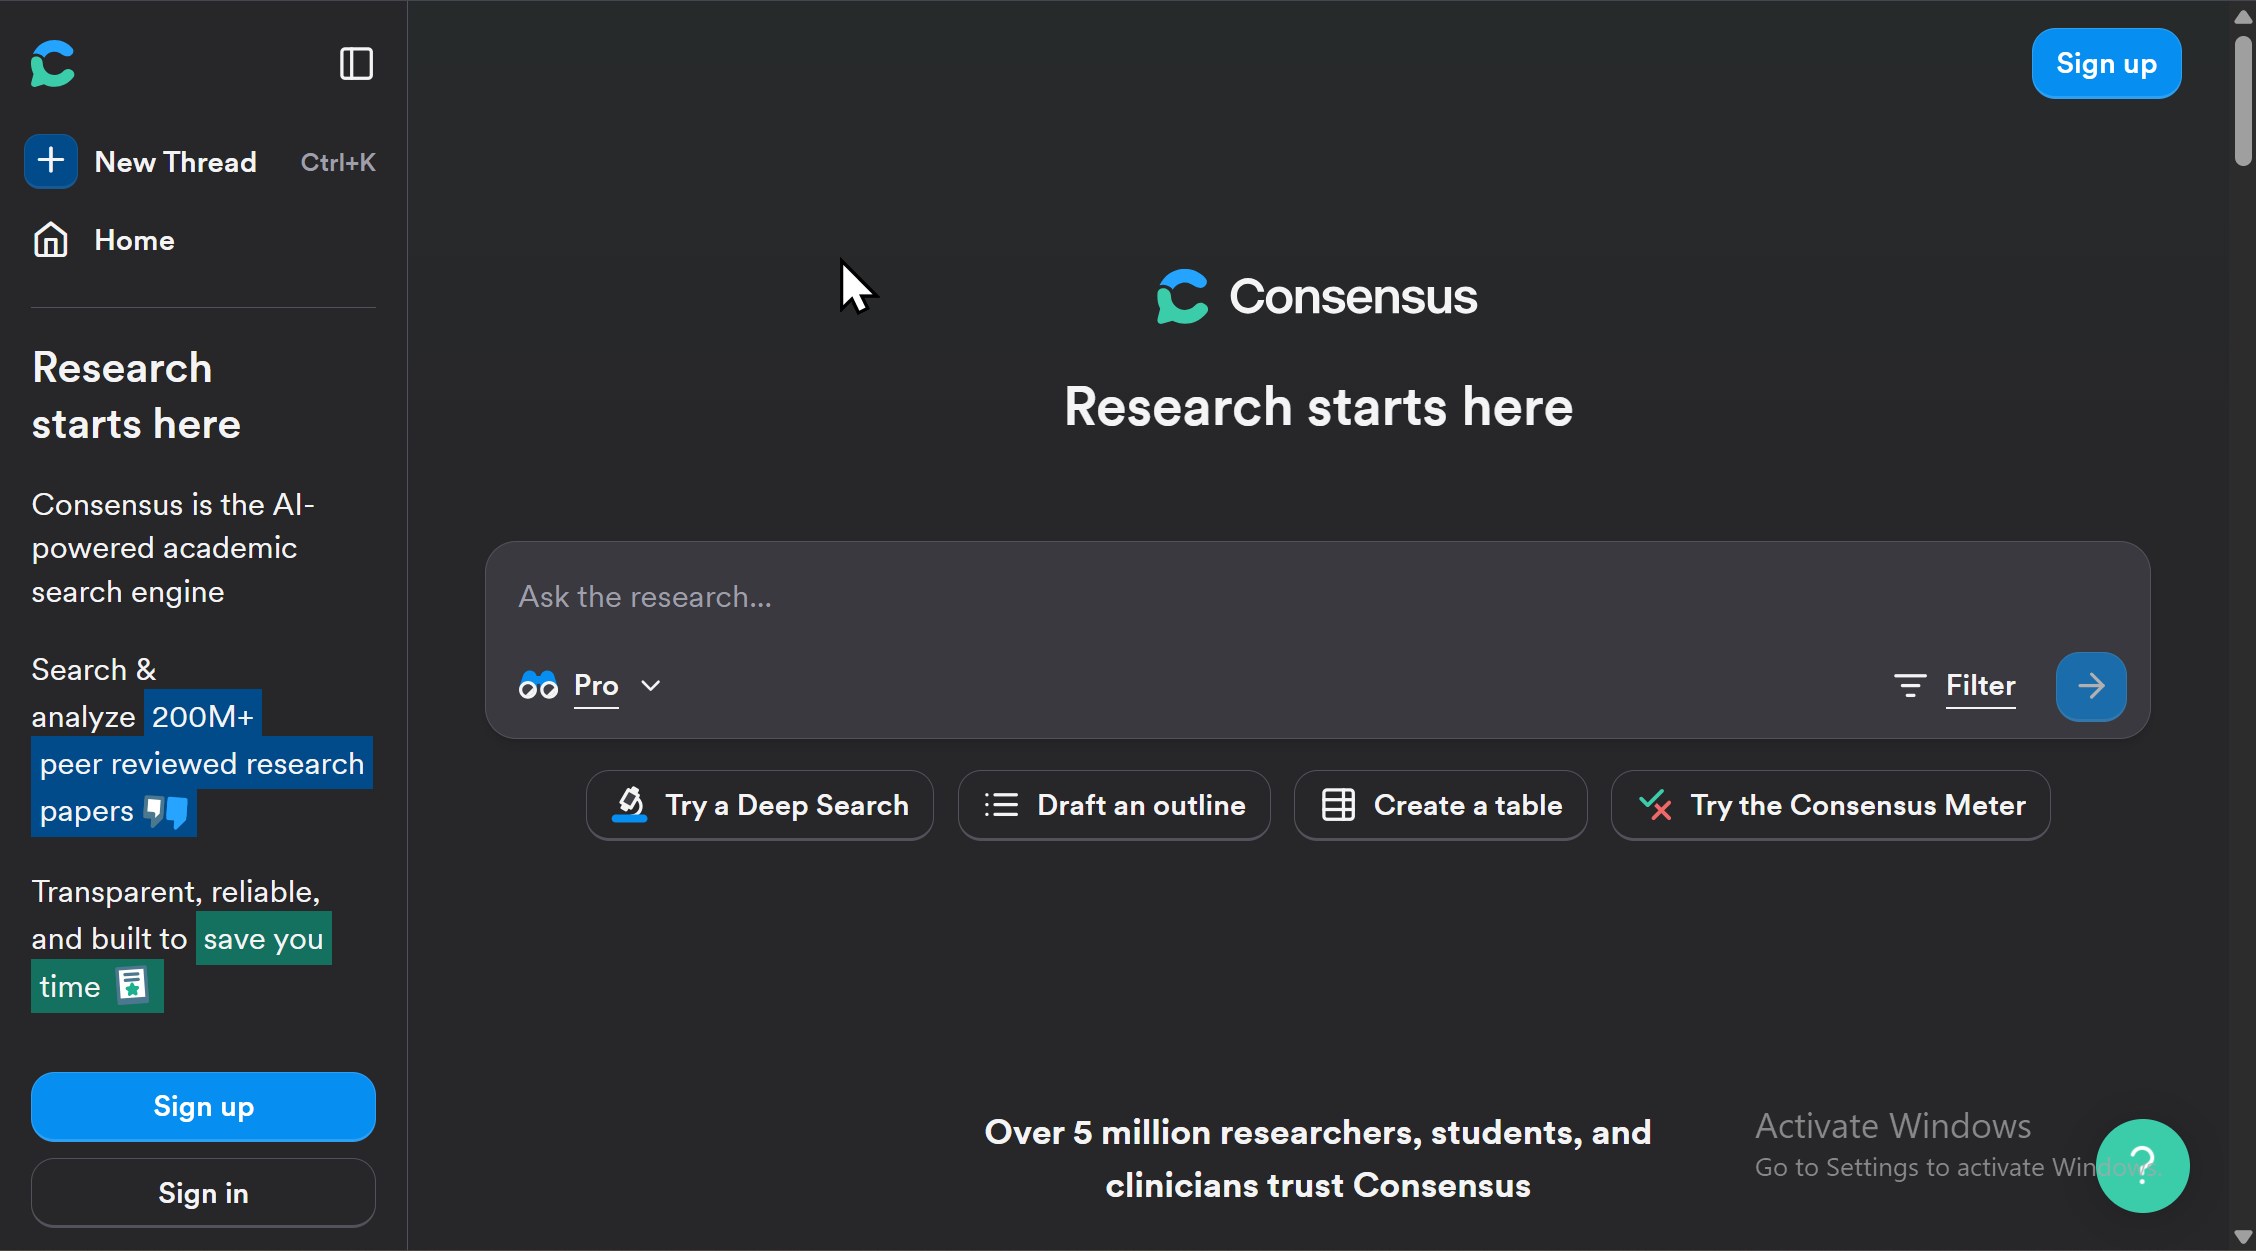Image resolution: width=2256 pixels, height=1251 pixels.
Task: Click the page vertical scrollbar thumb
Action: [x=2243, y=100]
